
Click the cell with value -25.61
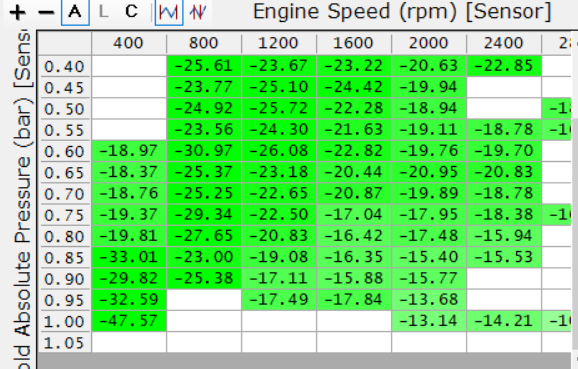[x=204, y=66]
